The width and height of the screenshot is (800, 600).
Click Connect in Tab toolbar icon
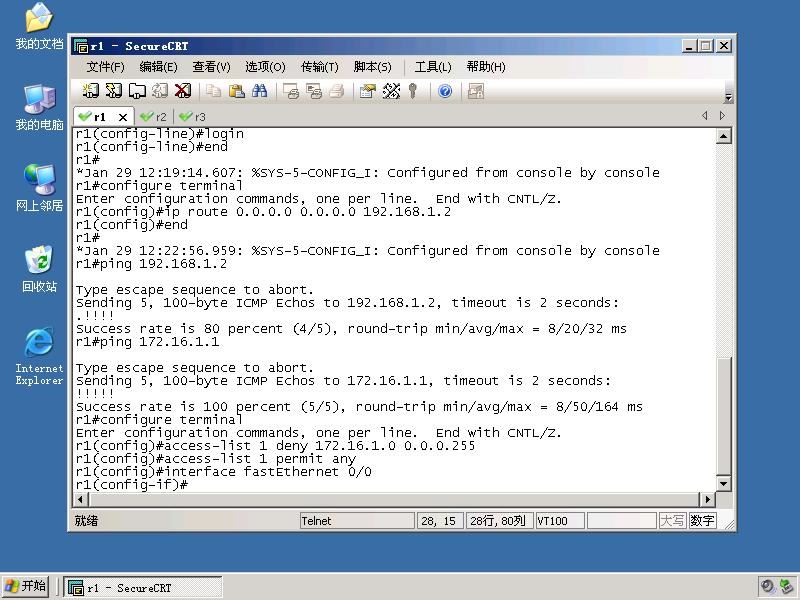point(137,91)
